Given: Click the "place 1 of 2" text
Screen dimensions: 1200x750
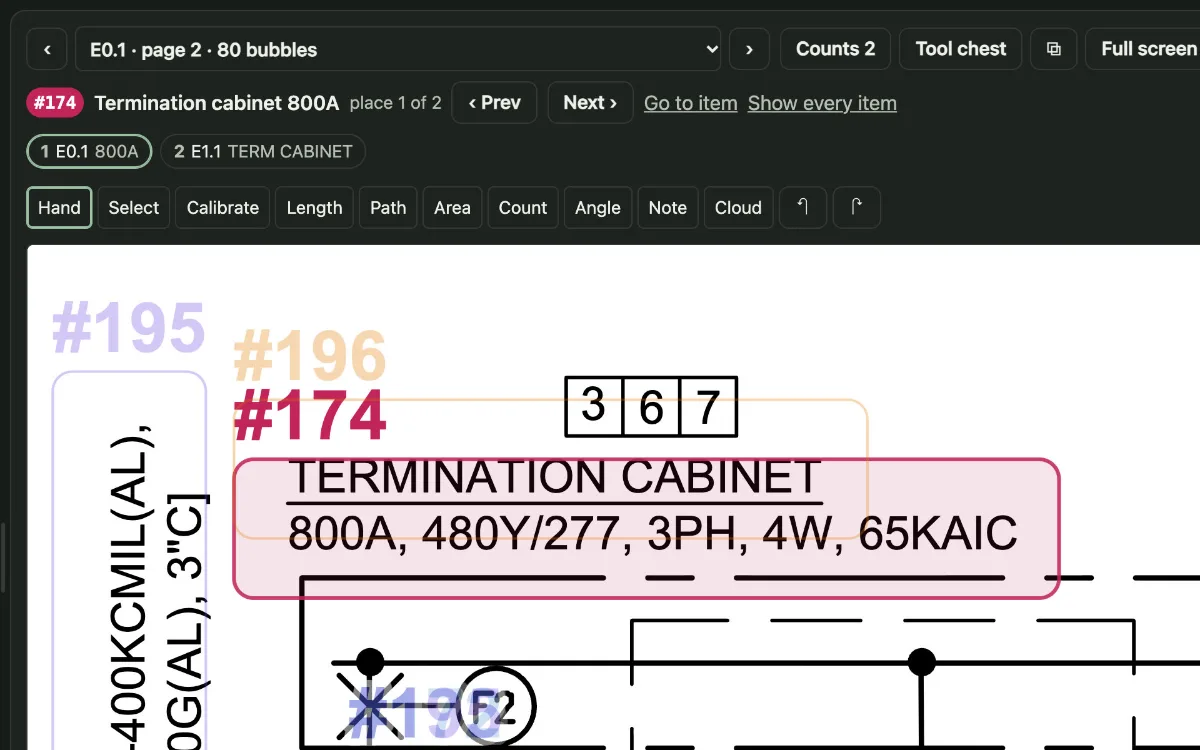Looking at the screenshot, I should 395,103.
